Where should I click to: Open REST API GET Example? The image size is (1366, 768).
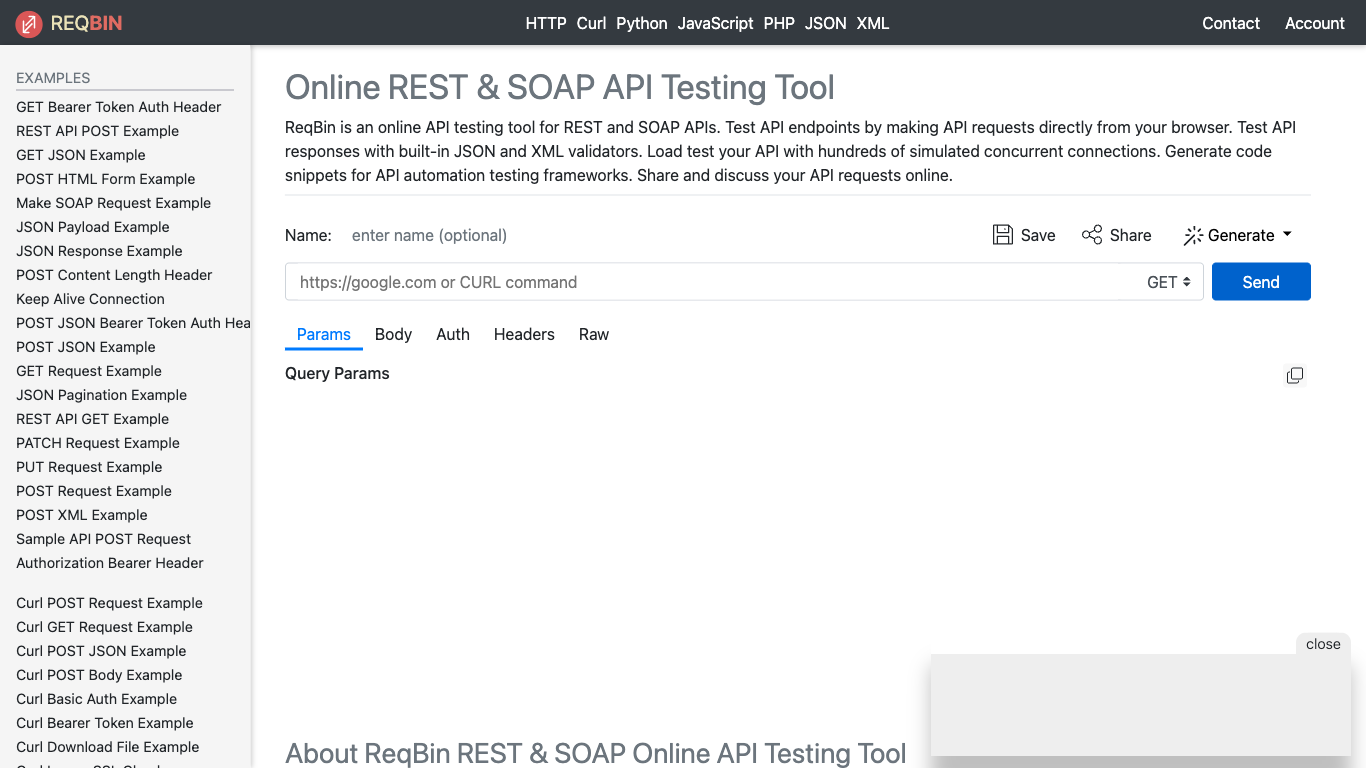pyautogui.click(x=92, y=419)
